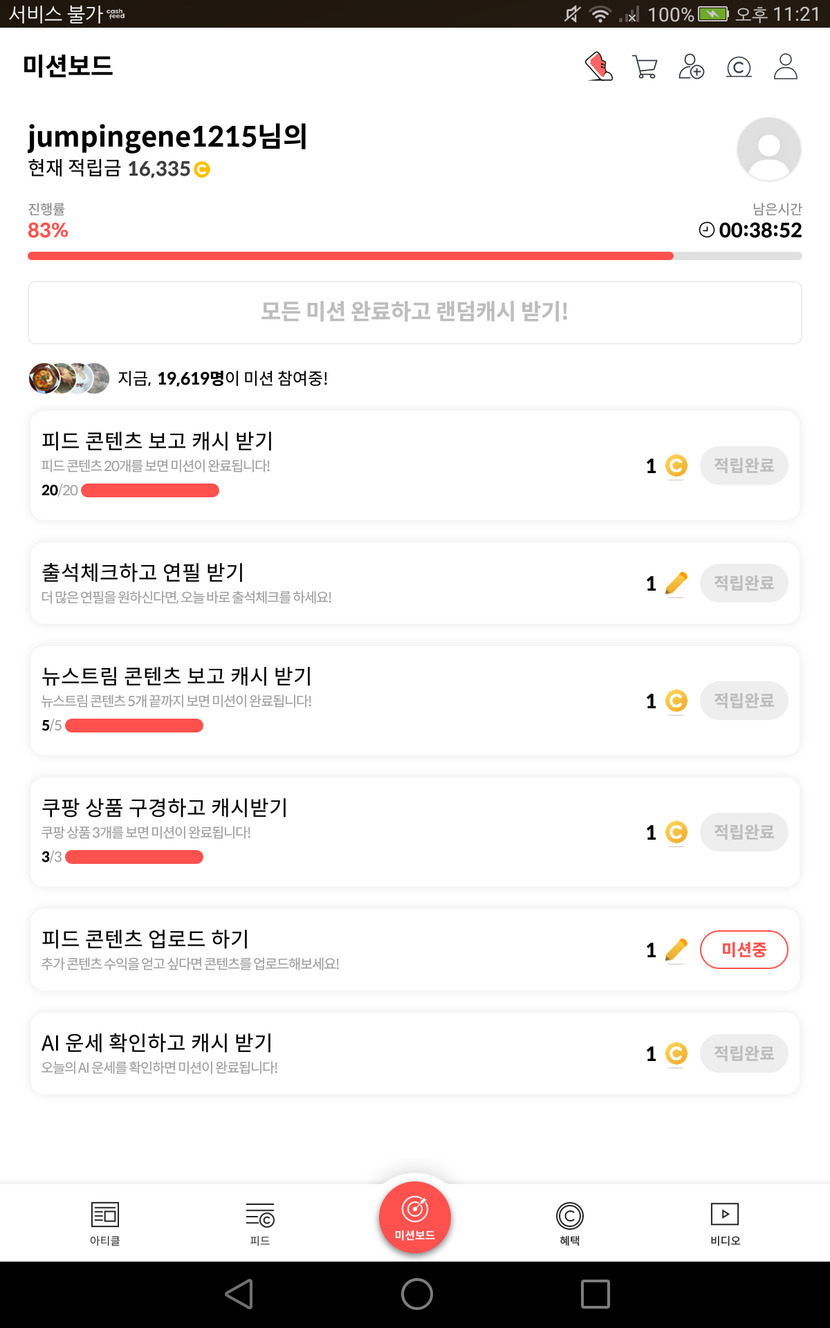Tap 적립완료 for AI 운세 mission
830x1328 pixels.
tap(744, 1053)
